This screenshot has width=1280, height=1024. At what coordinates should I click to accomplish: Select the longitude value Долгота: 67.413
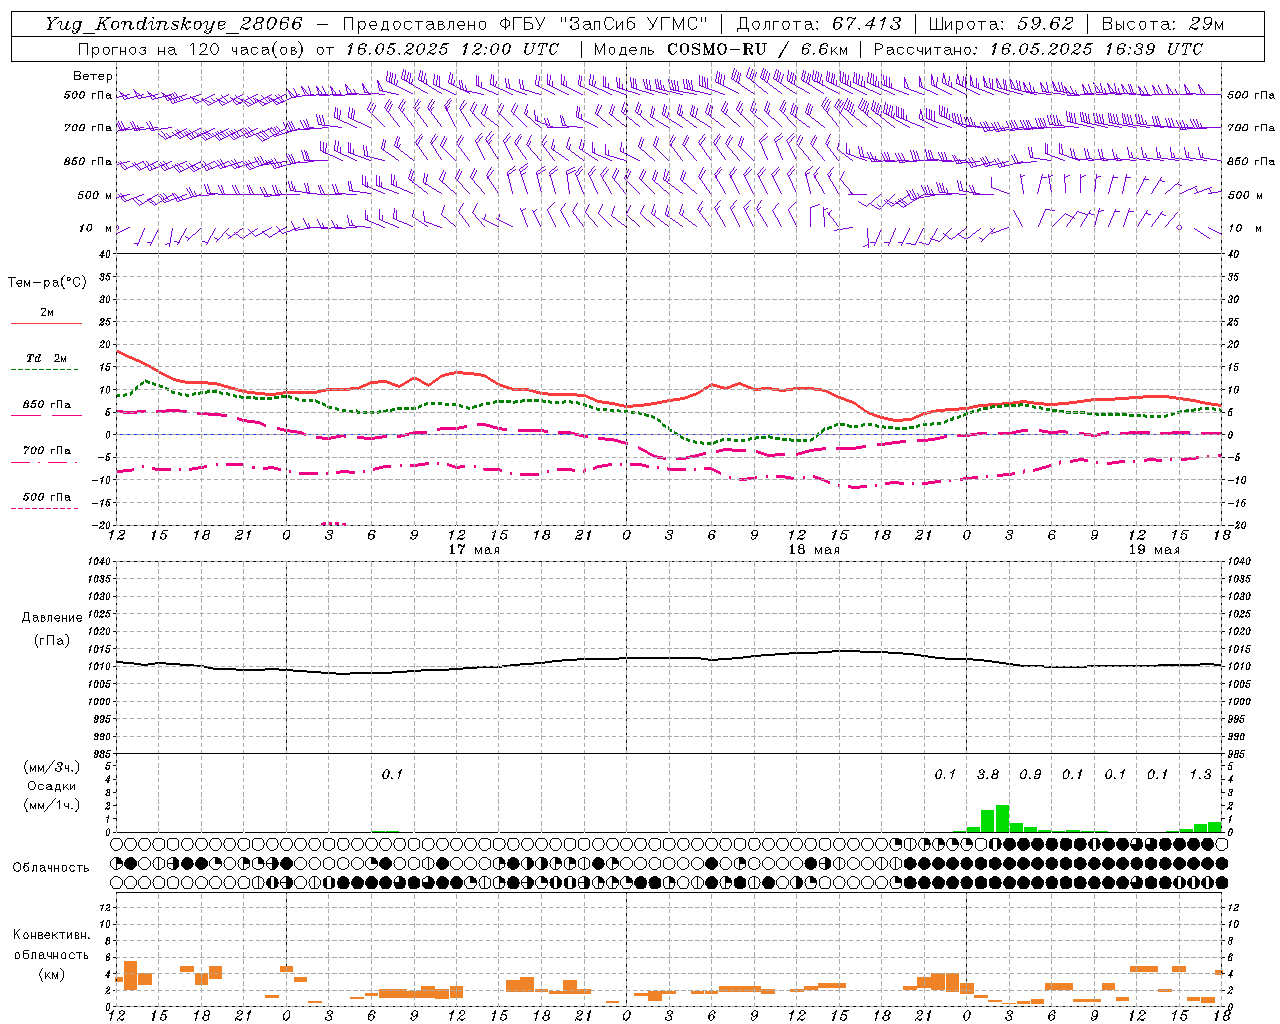(819, 24)
